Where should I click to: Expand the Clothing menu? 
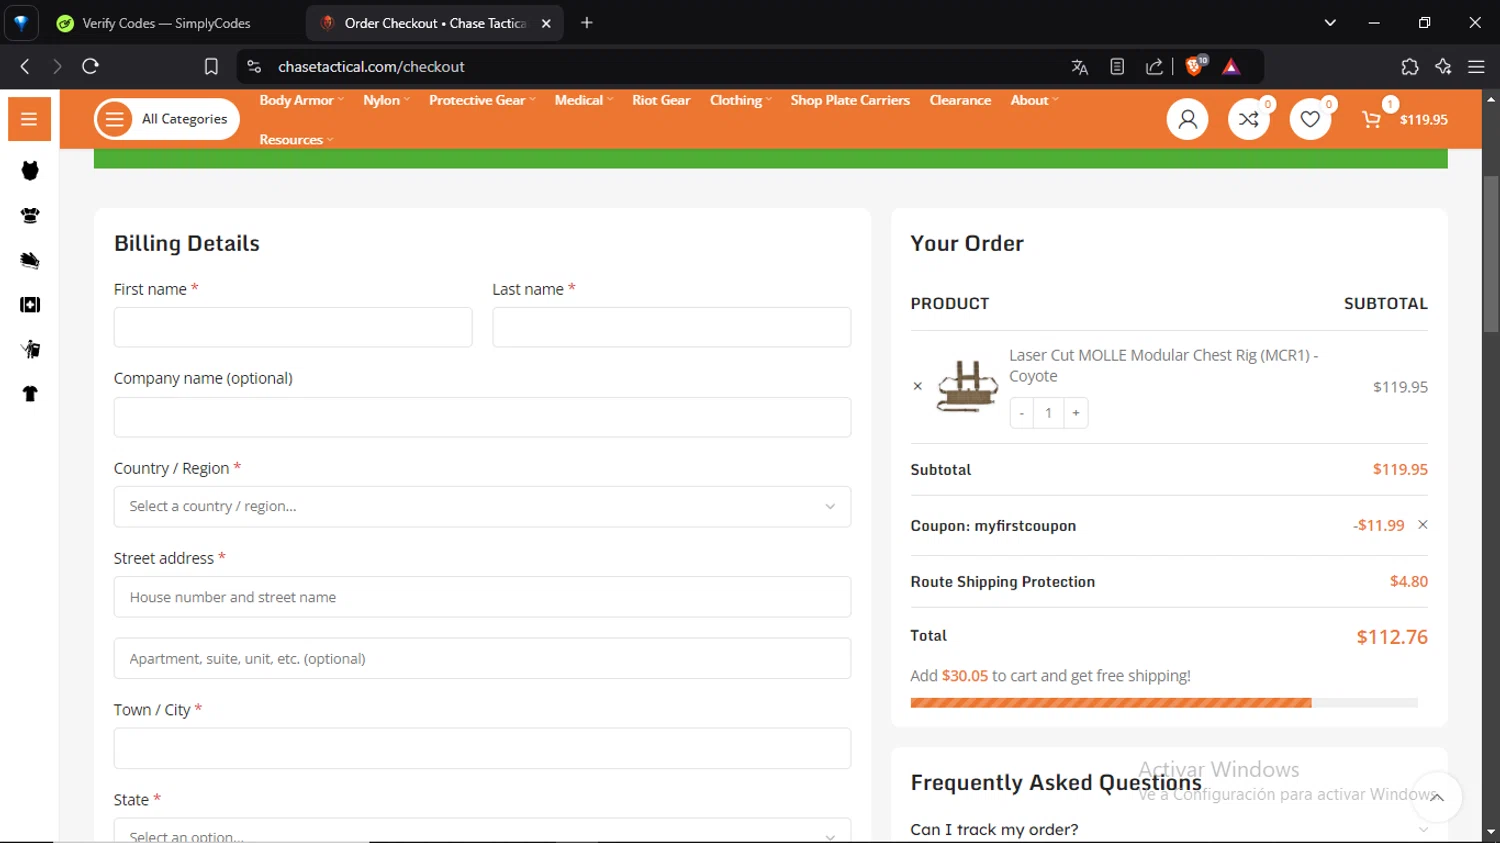coord(740,100)
